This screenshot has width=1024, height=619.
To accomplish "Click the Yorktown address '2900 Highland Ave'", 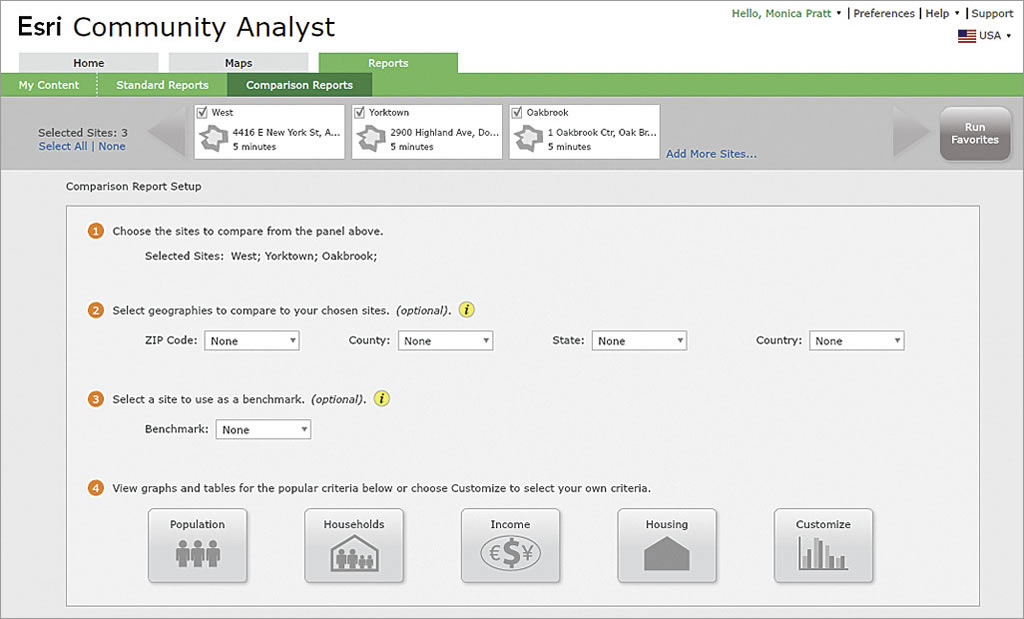I will (444, 132).
